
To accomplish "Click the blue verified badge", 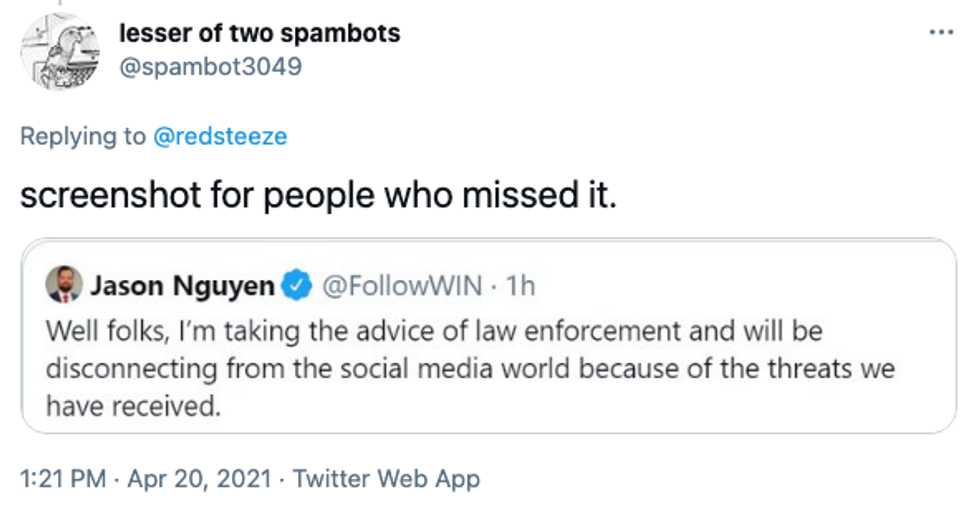I will (x=296, y=287).
